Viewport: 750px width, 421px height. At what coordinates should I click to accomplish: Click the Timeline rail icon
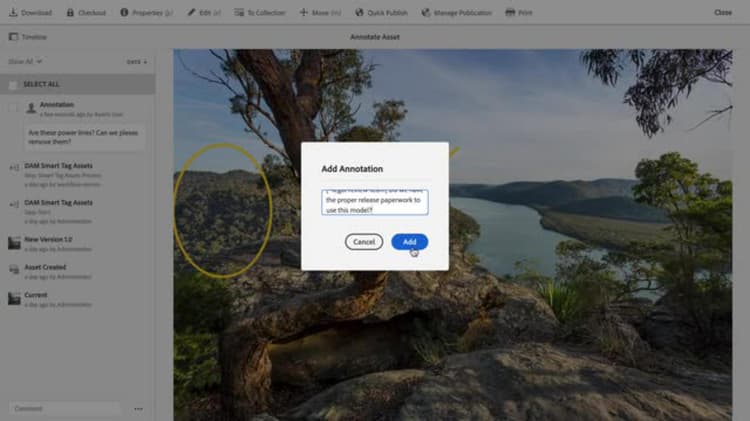tap(13, 37)
